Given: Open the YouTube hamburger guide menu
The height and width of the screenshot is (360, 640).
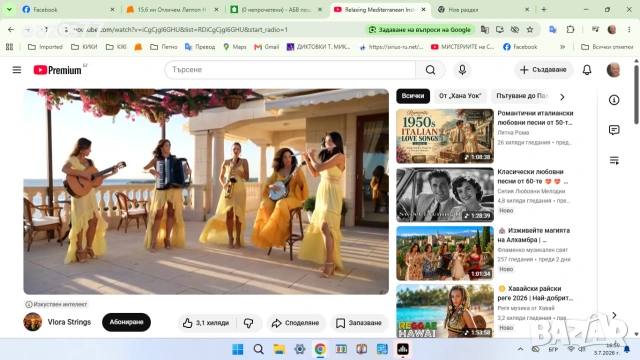Looking at the screenshot, I should (17, 70).
